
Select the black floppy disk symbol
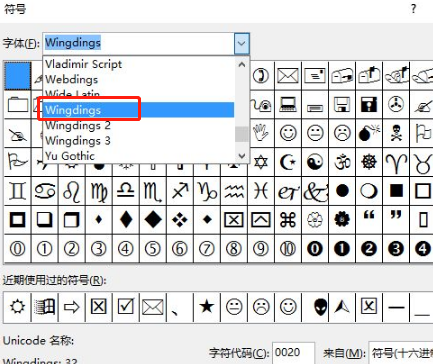369,105
